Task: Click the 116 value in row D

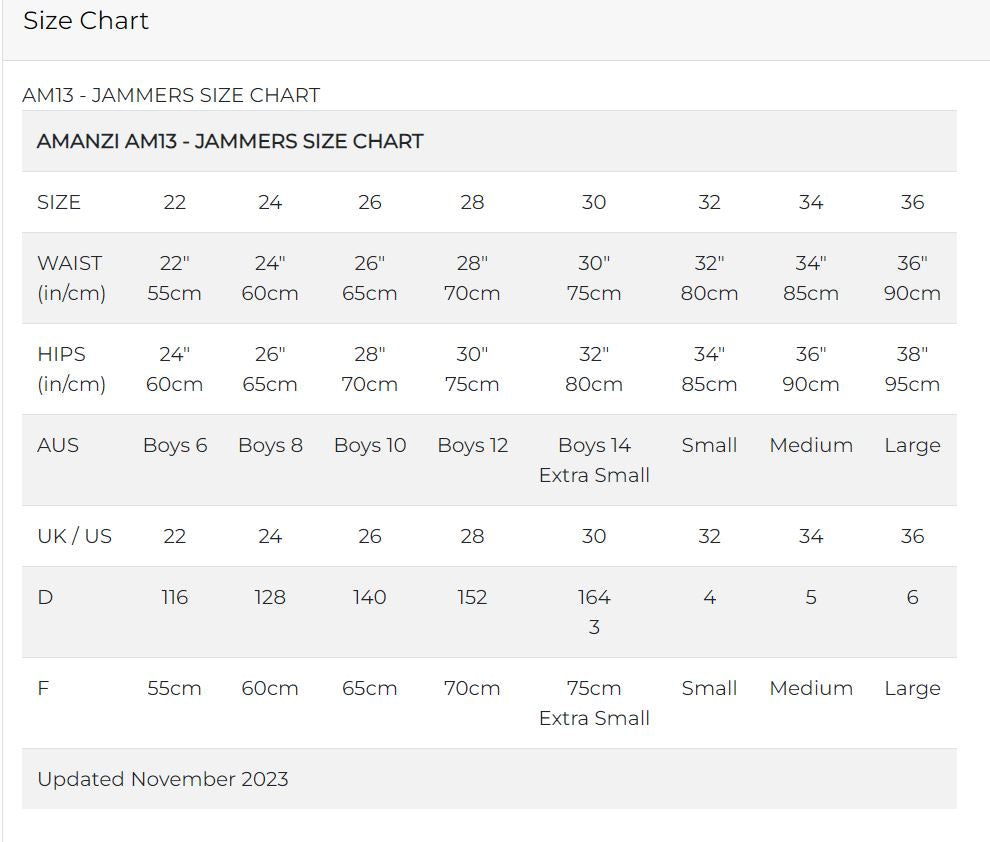Action: click(175, 597)
